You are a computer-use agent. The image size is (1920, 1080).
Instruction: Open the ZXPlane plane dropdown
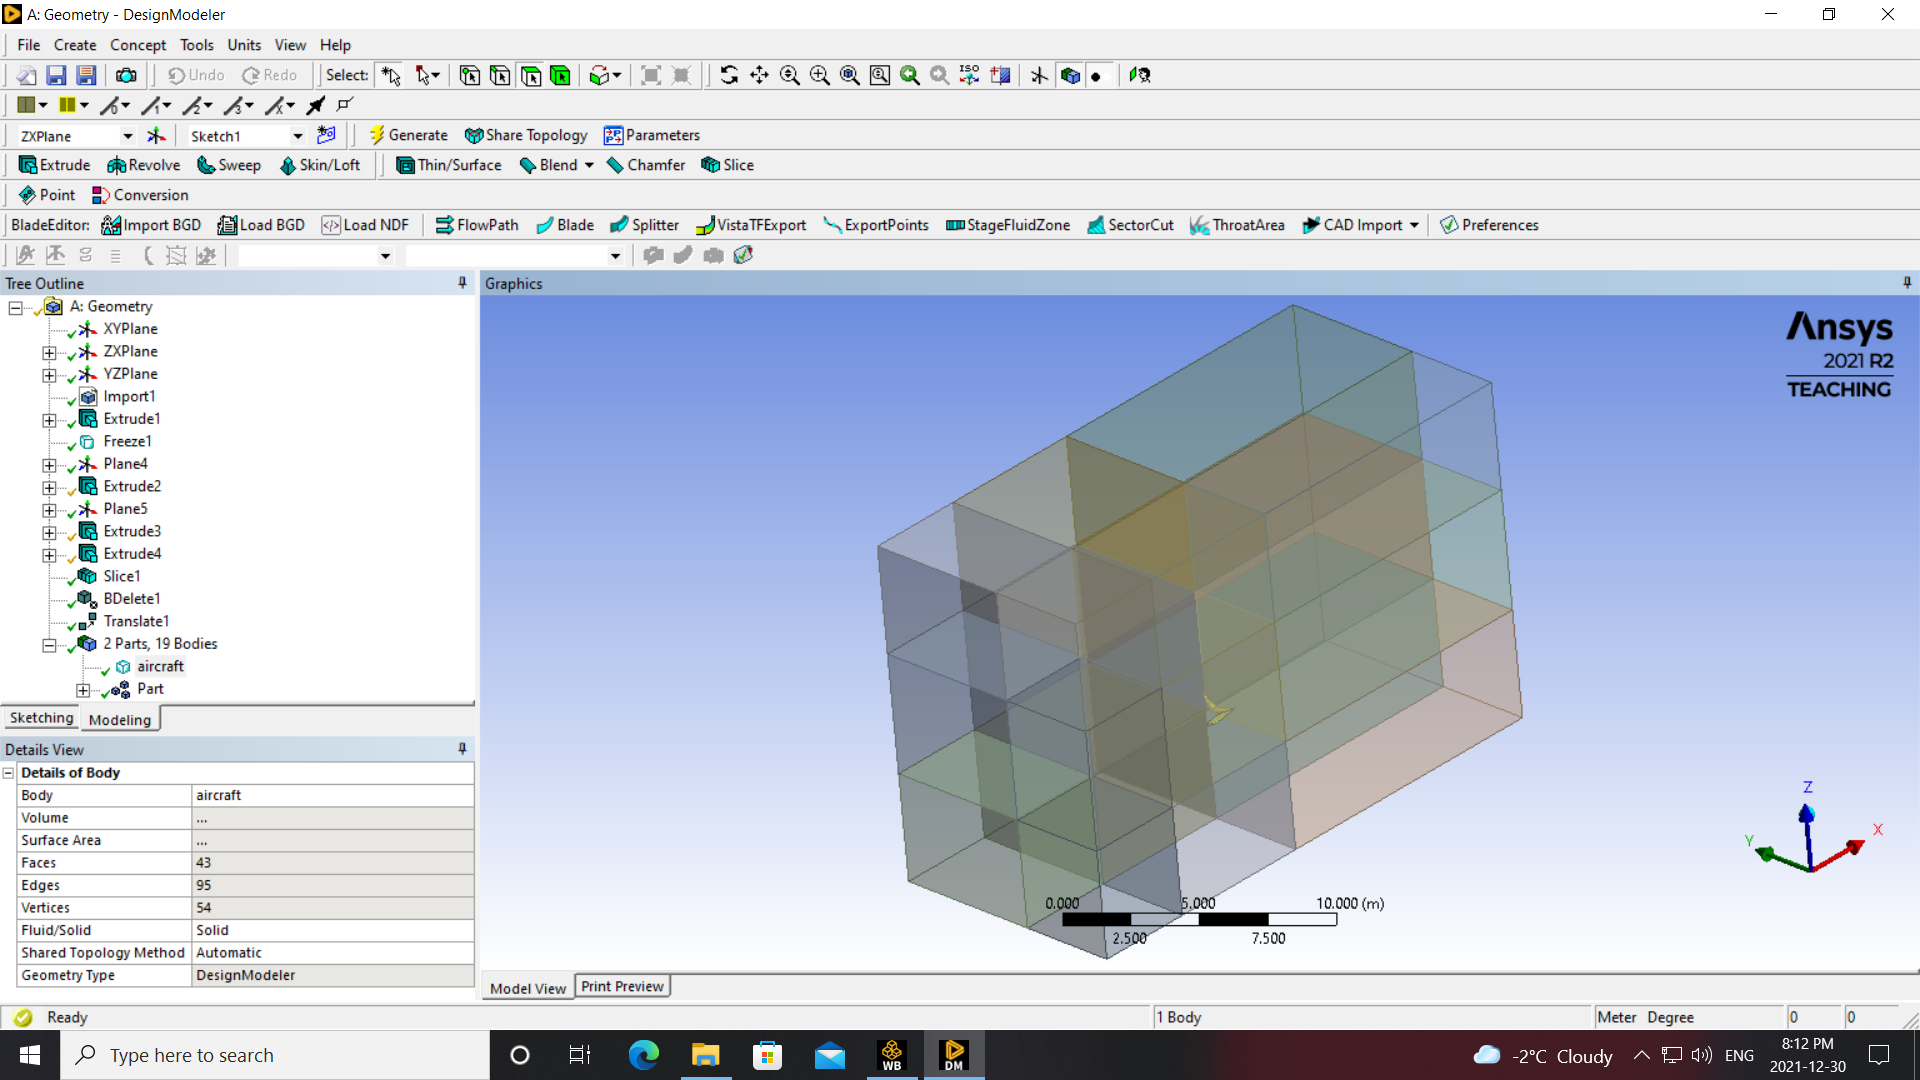tap(127, 136)
